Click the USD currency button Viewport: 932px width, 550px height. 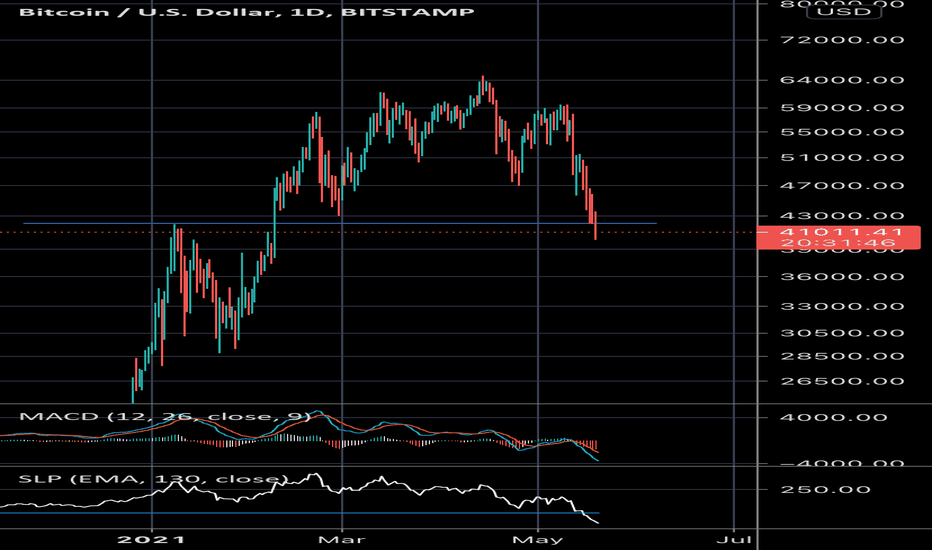point(844,11)
